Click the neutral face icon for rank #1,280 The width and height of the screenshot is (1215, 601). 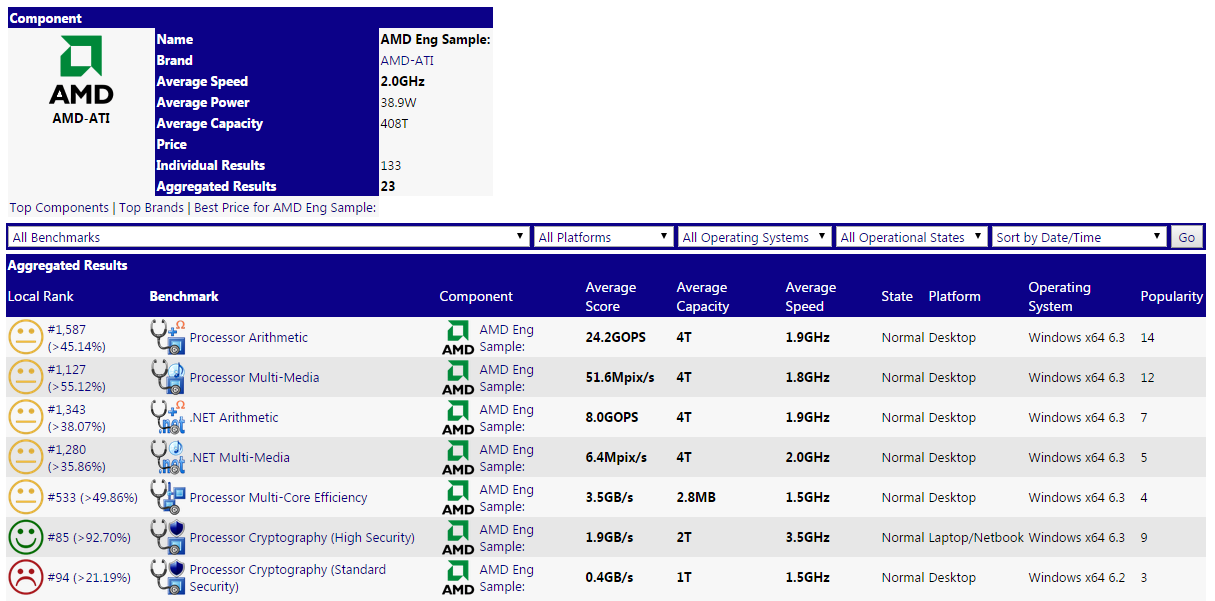tap(26, 457)
